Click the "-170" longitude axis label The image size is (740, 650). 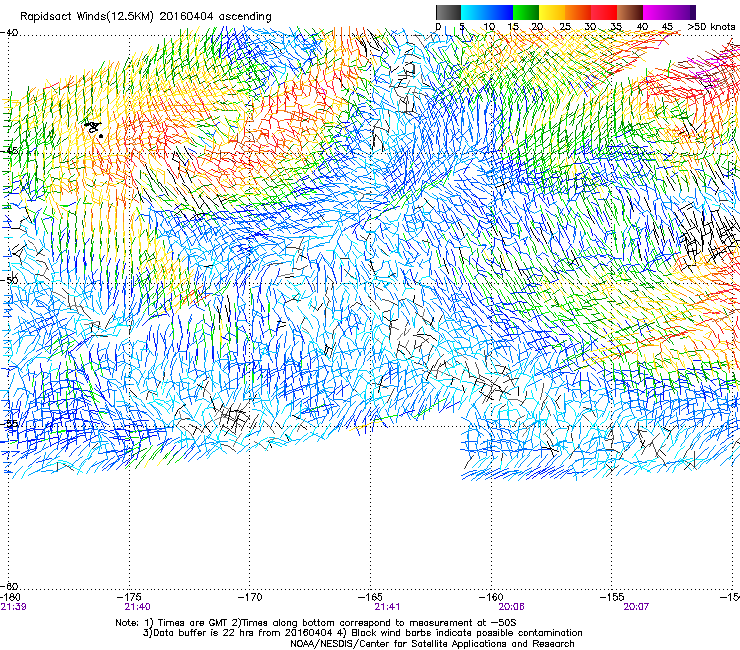coord(250,597)
